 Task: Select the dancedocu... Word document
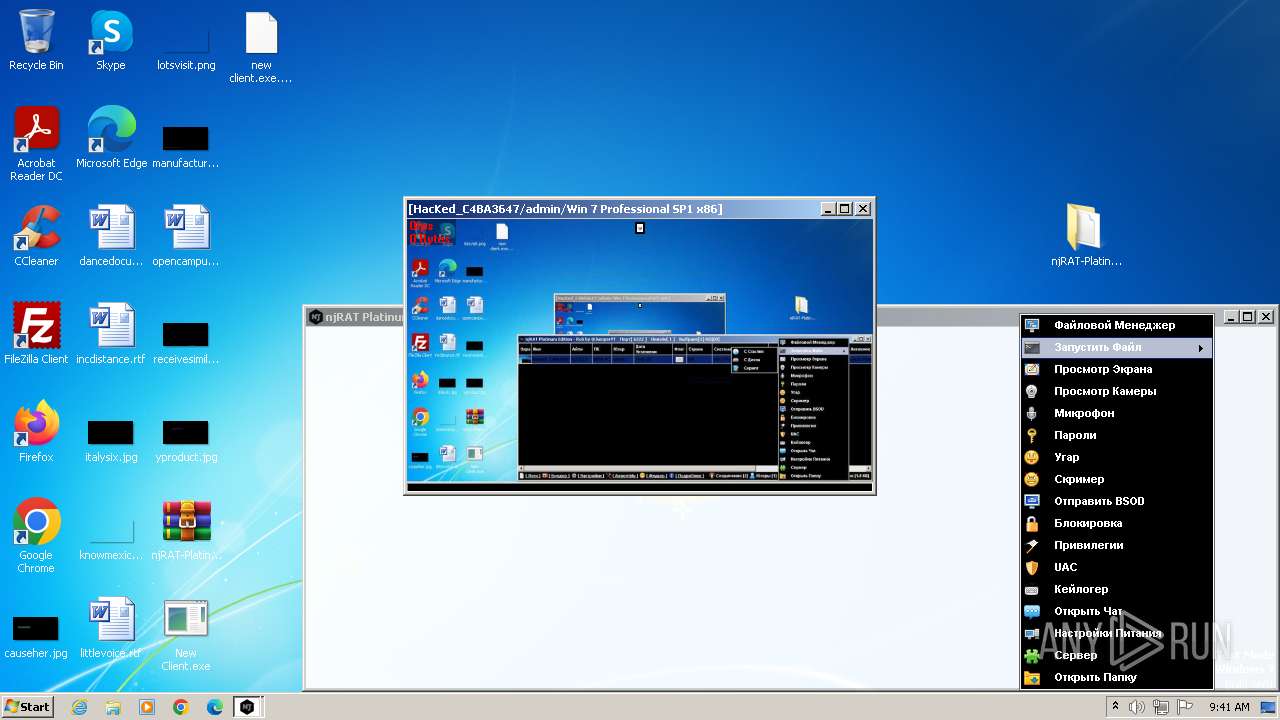pos(111,237)
